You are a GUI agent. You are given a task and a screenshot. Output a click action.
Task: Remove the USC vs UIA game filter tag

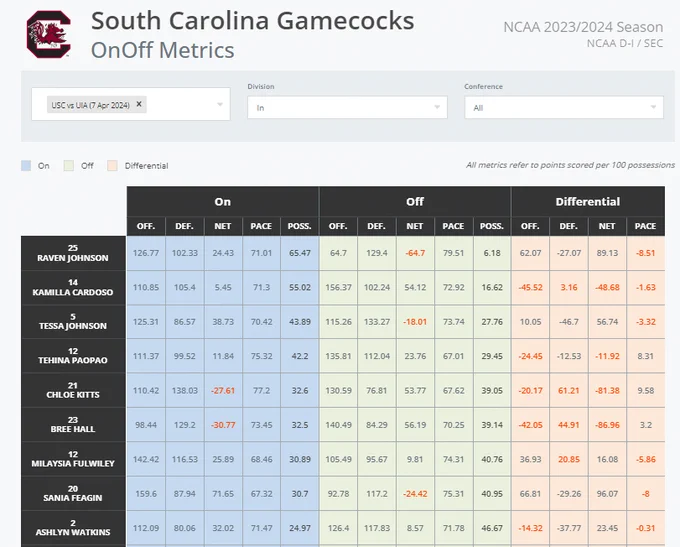click(x=139, y=104)
